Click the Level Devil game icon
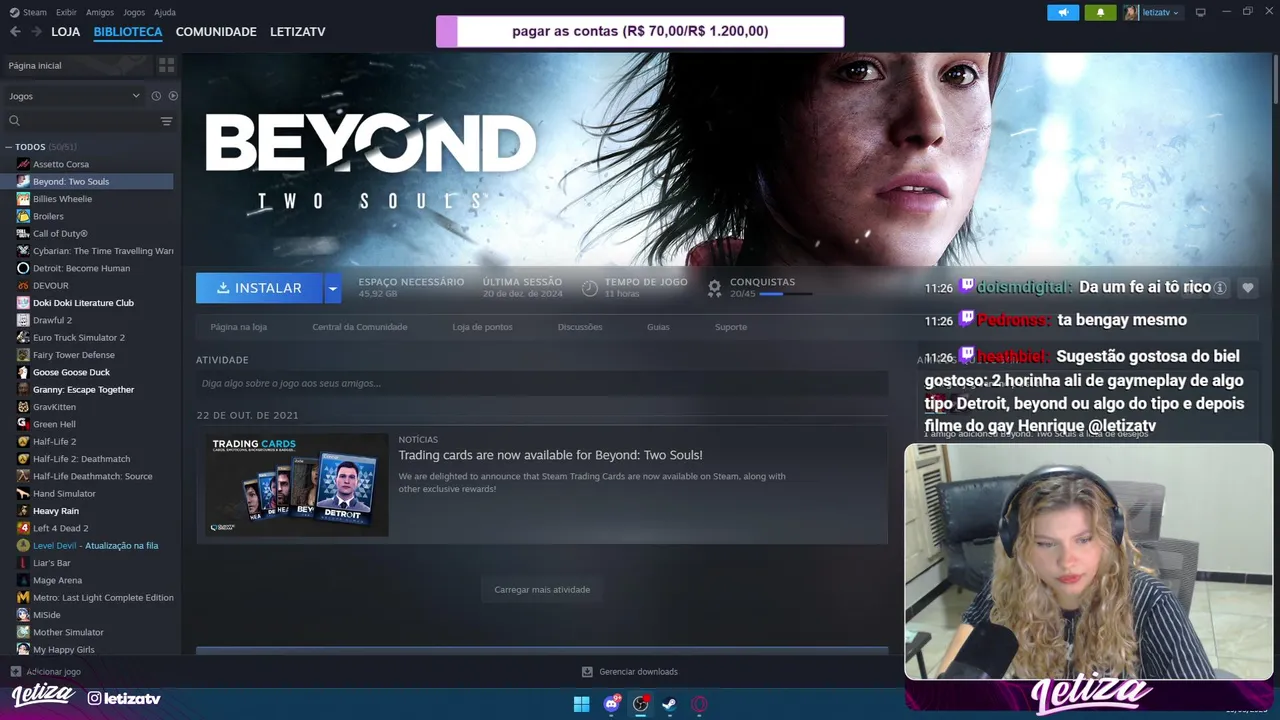The image size is (1280, 720). [x=23, y=545]
